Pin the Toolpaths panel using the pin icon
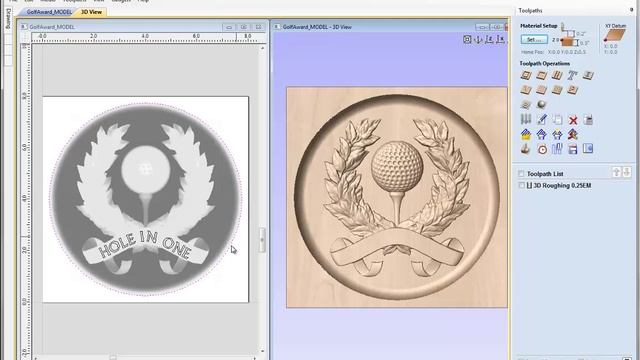 coord(631,10)
